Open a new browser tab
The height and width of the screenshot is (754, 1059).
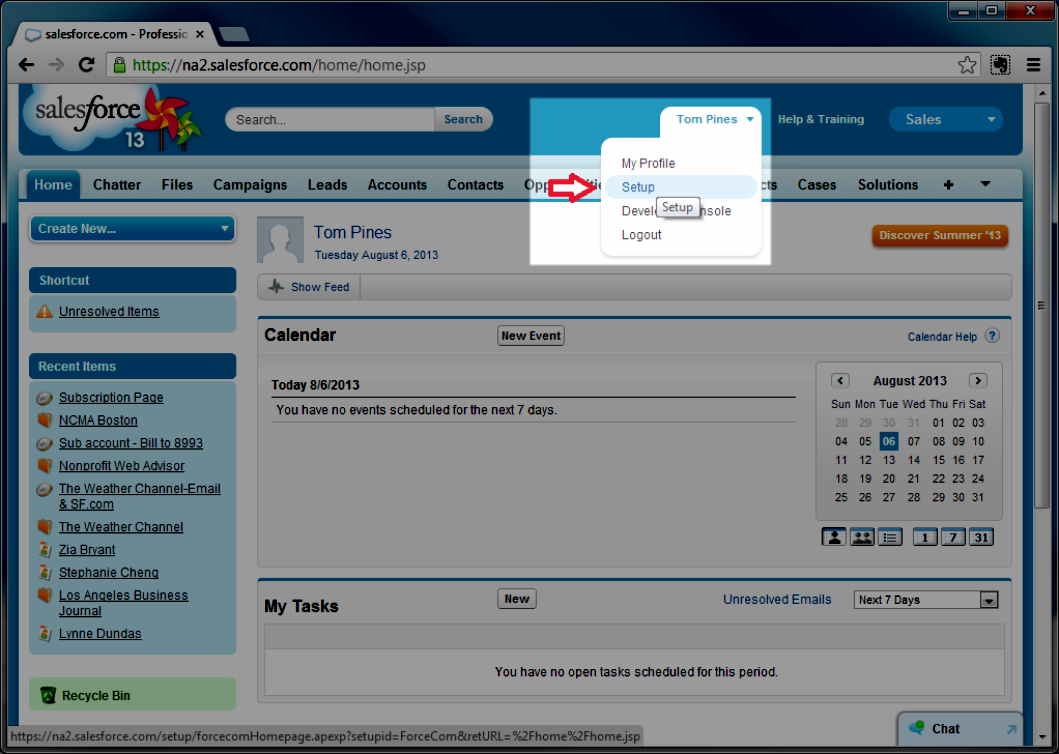234,34
